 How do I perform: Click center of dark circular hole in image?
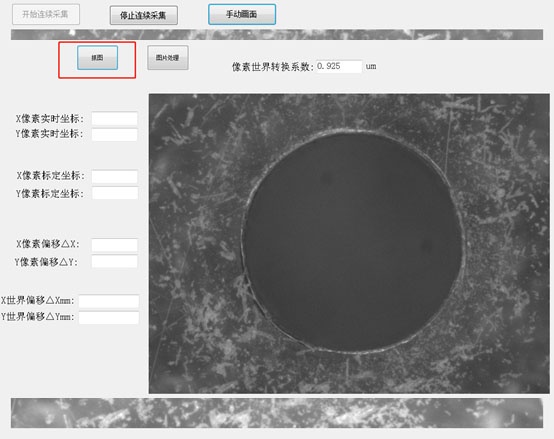pyautogui.click(x=353, y=242)
